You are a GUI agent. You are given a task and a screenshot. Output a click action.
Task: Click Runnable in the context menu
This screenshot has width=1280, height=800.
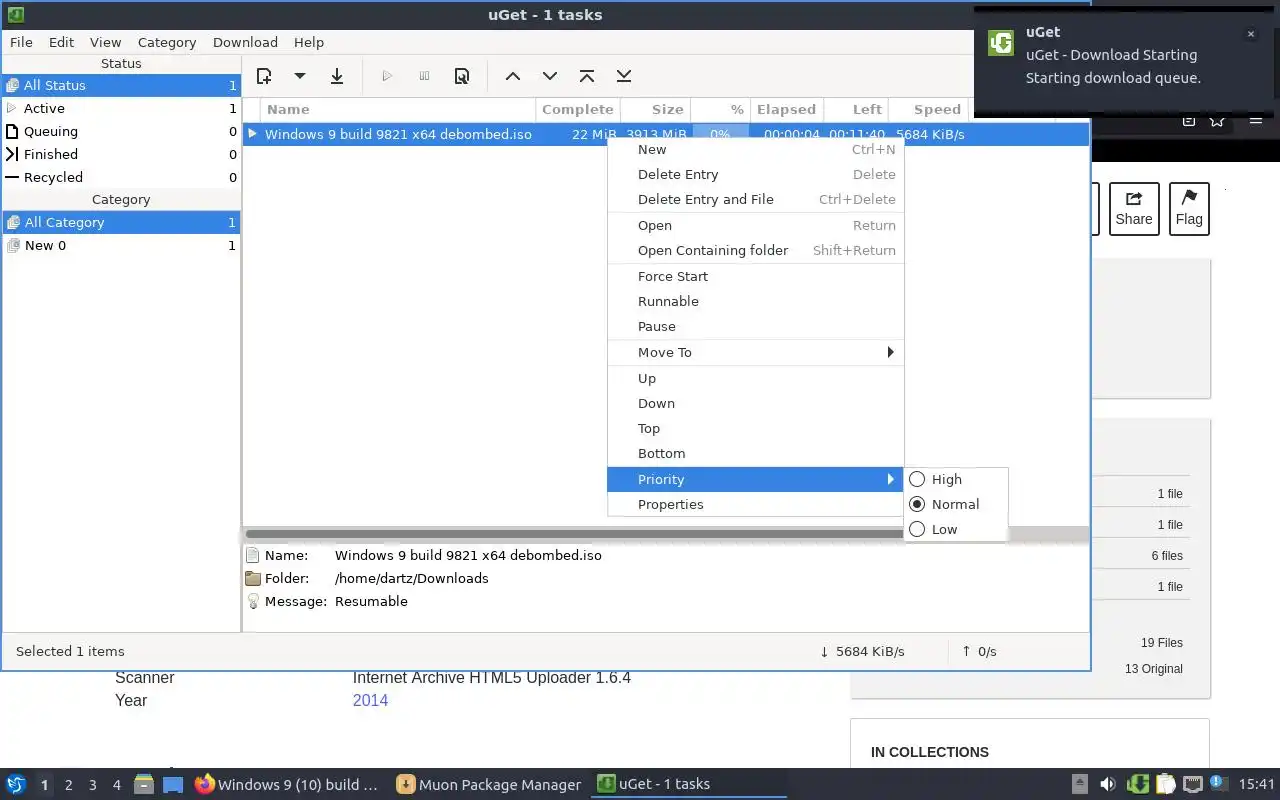pos(755,301)
